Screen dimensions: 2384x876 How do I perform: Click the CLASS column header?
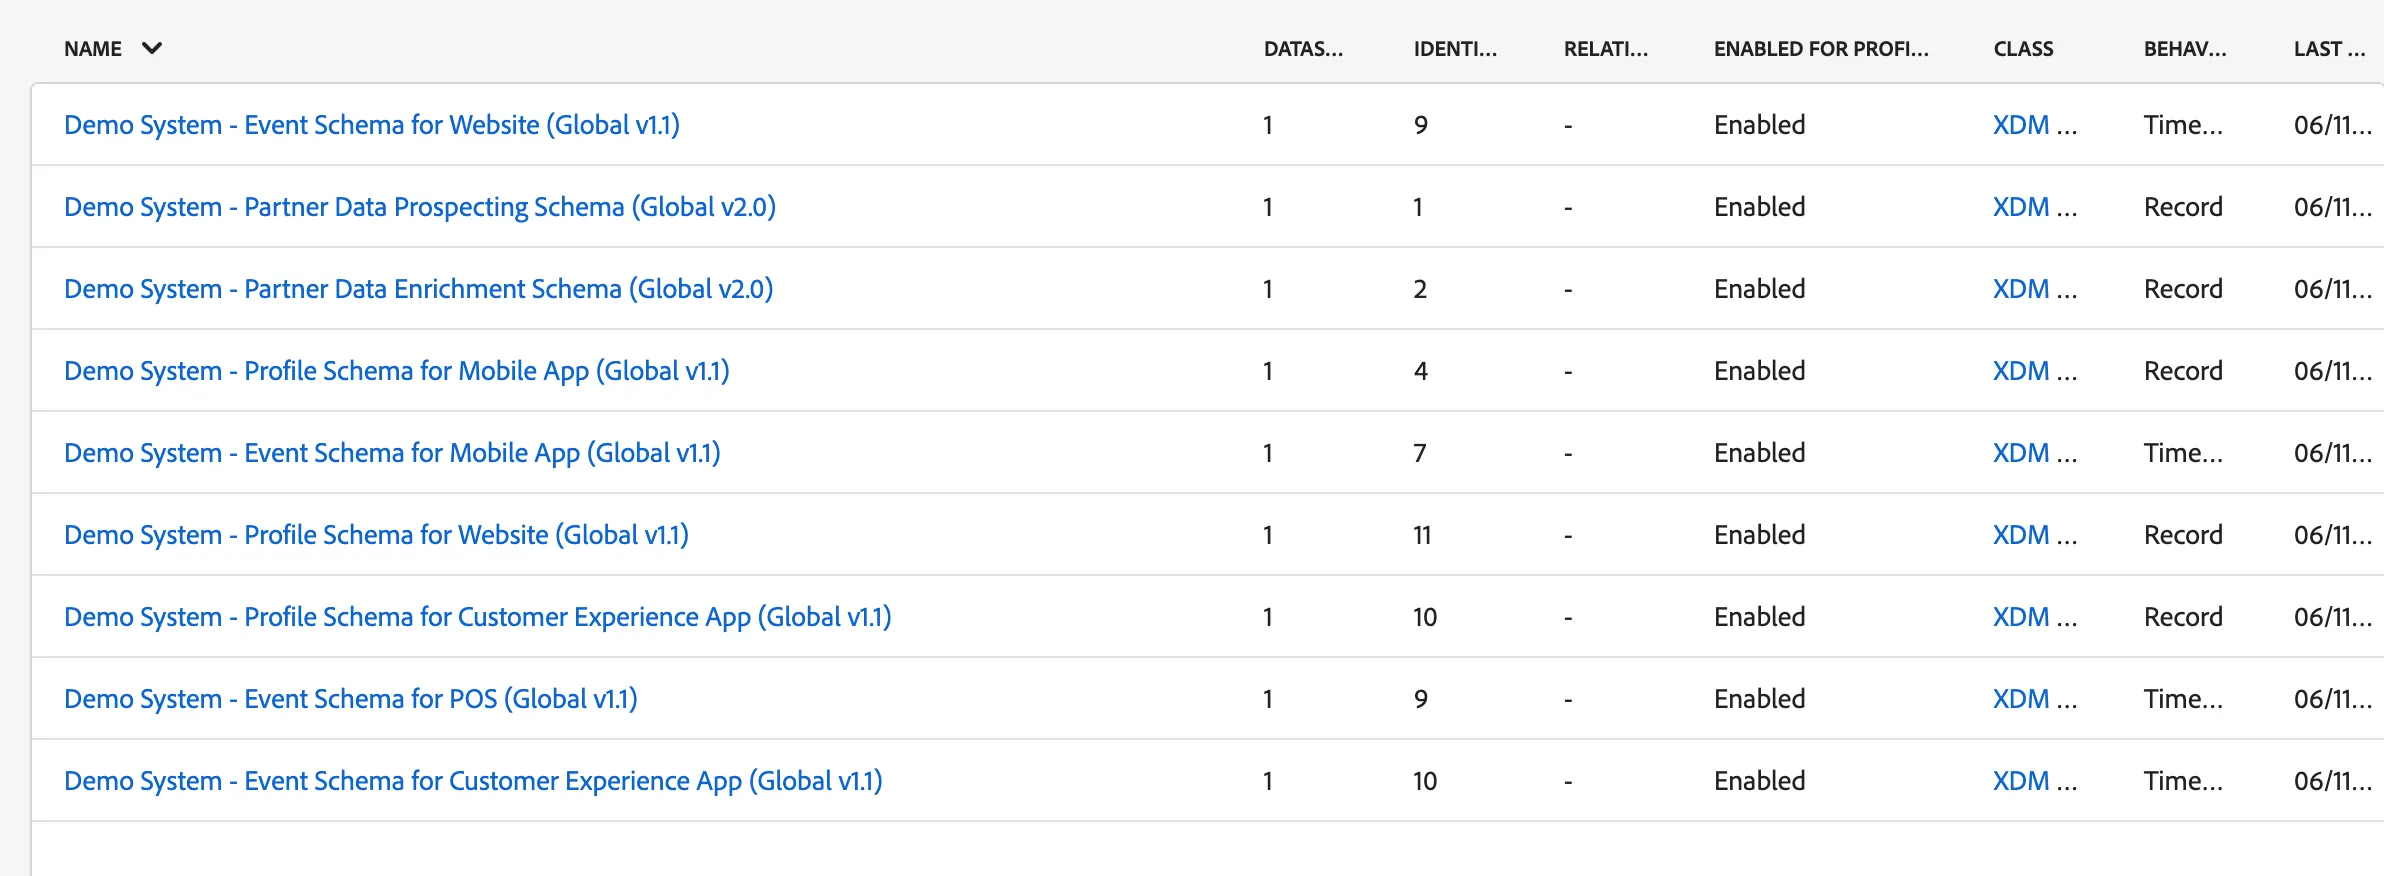click(x=2023, y=49)
